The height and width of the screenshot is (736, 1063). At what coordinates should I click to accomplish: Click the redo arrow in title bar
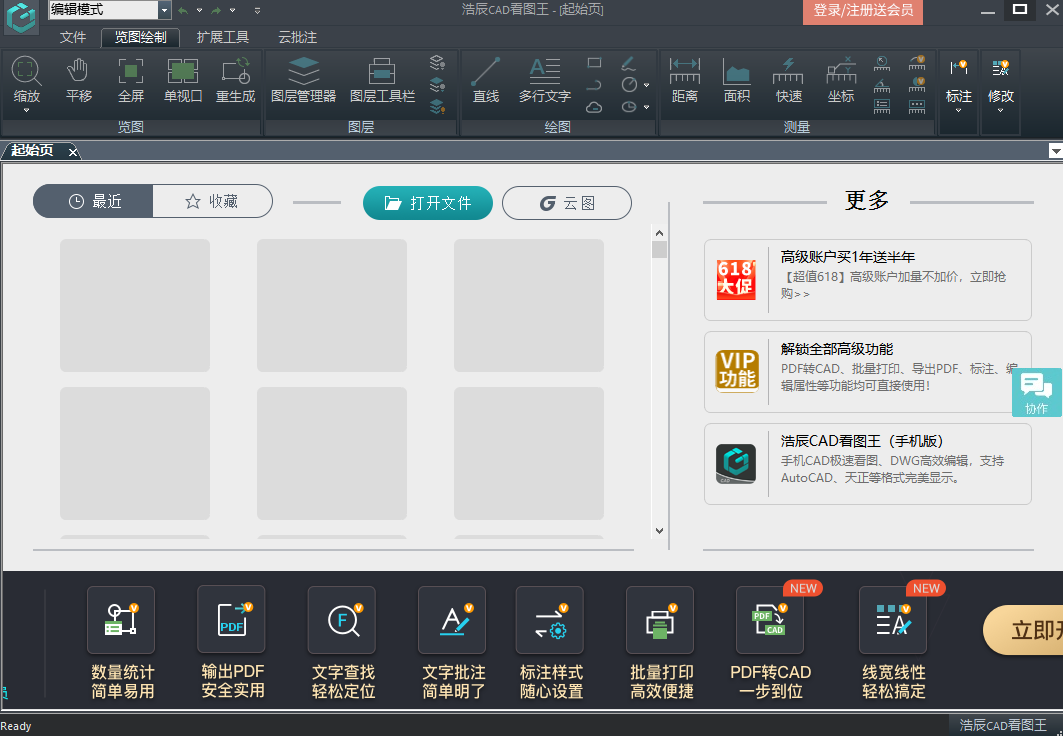[x=216, y=10]
